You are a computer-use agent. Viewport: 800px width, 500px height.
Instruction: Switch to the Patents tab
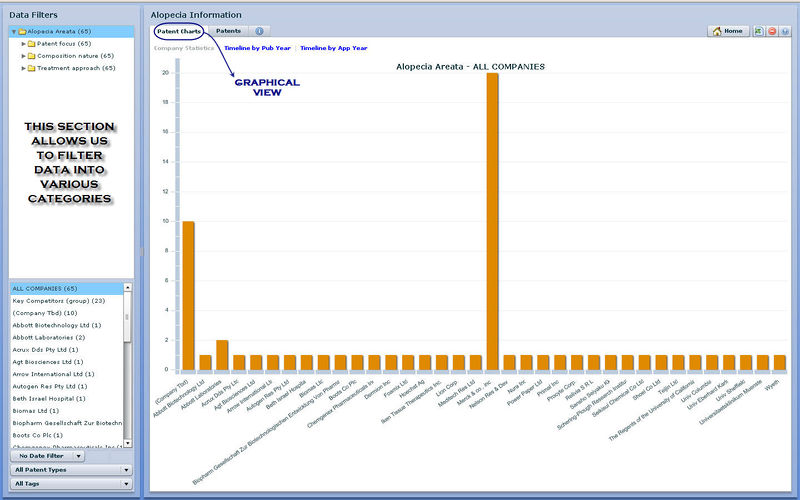(x=228, y=31)
